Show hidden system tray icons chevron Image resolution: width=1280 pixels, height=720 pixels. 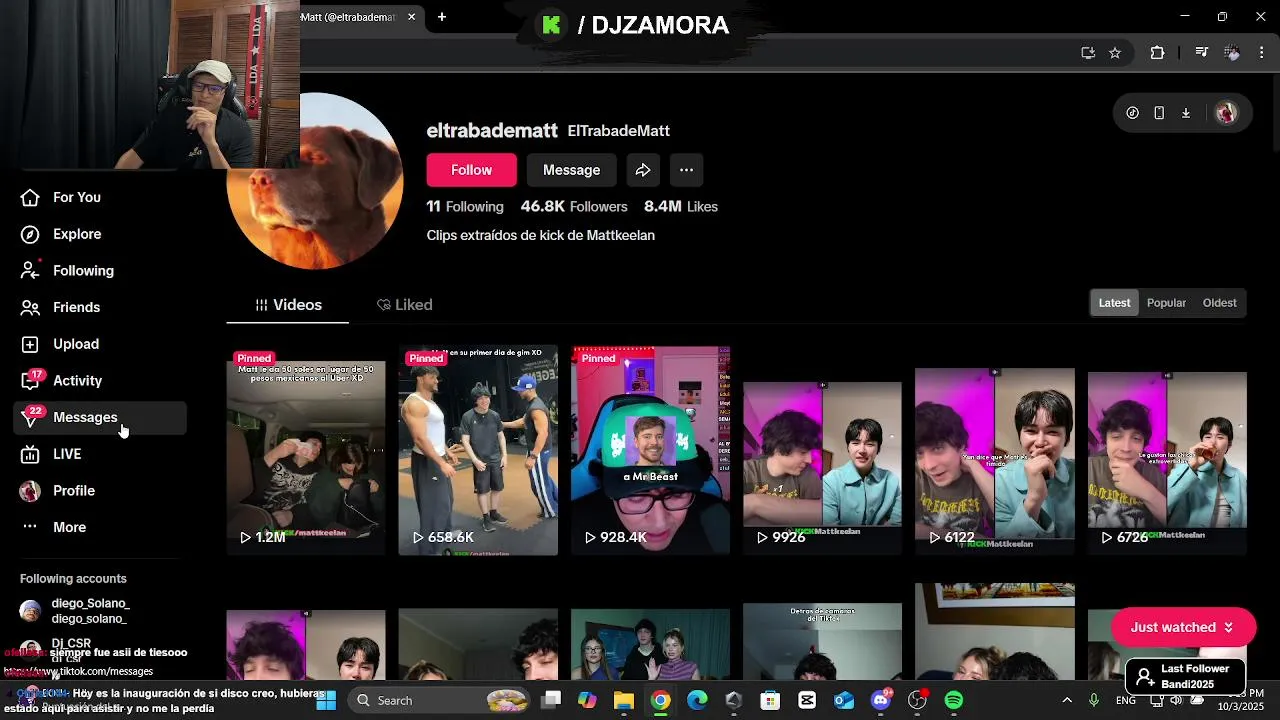point(1067,700)
